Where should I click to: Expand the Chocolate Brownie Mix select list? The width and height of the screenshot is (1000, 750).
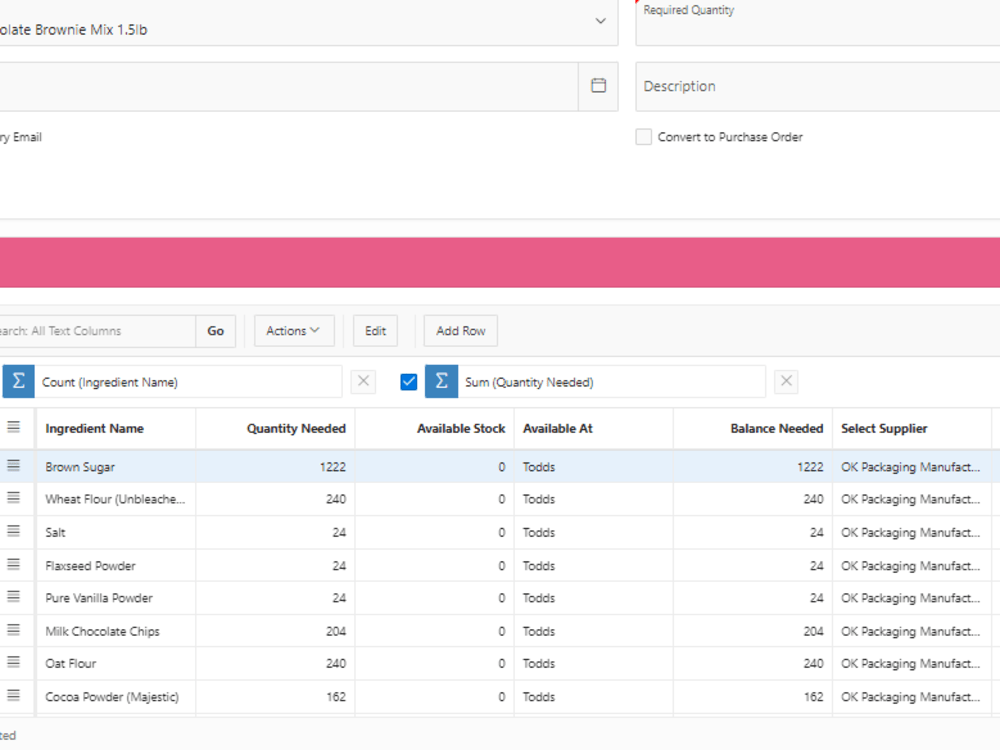[x=600, y=20]
